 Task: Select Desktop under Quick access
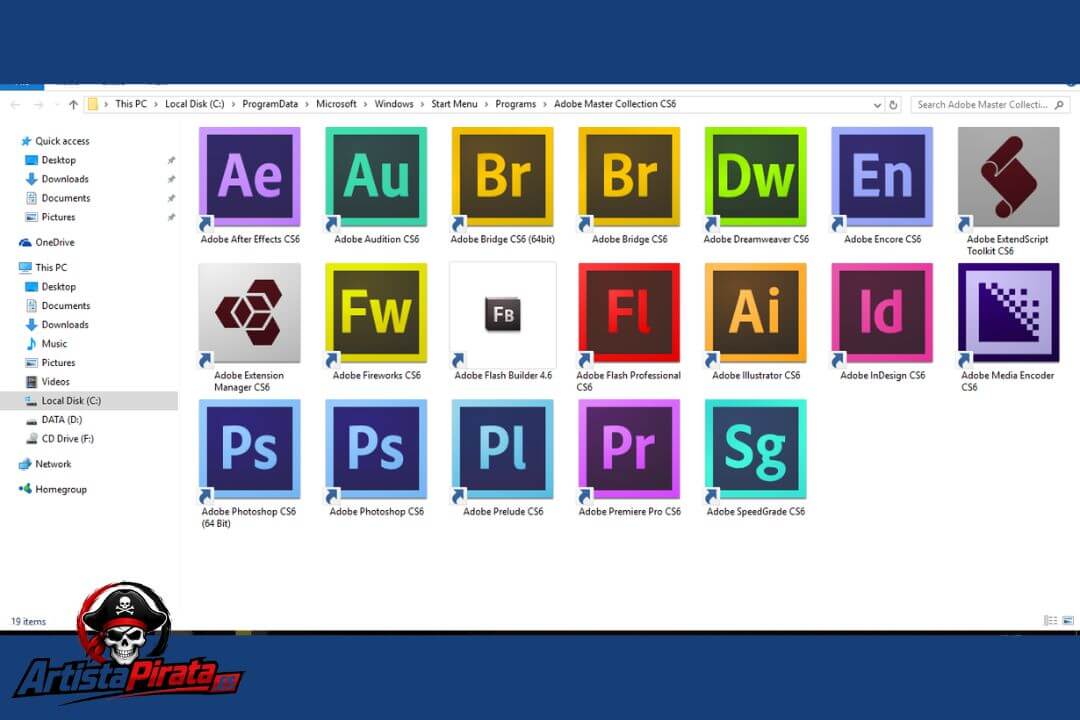59,160
